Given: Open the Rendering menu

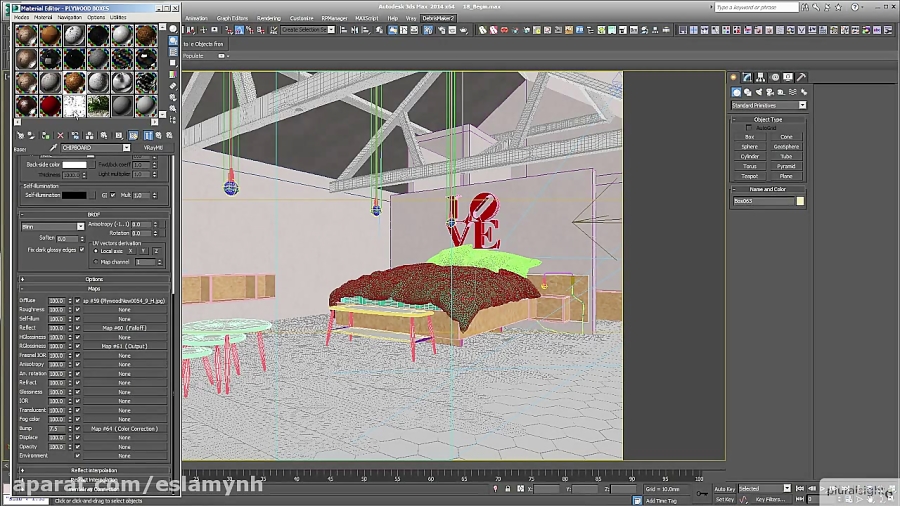Looking at the screenshot, I should coord(268,18).
